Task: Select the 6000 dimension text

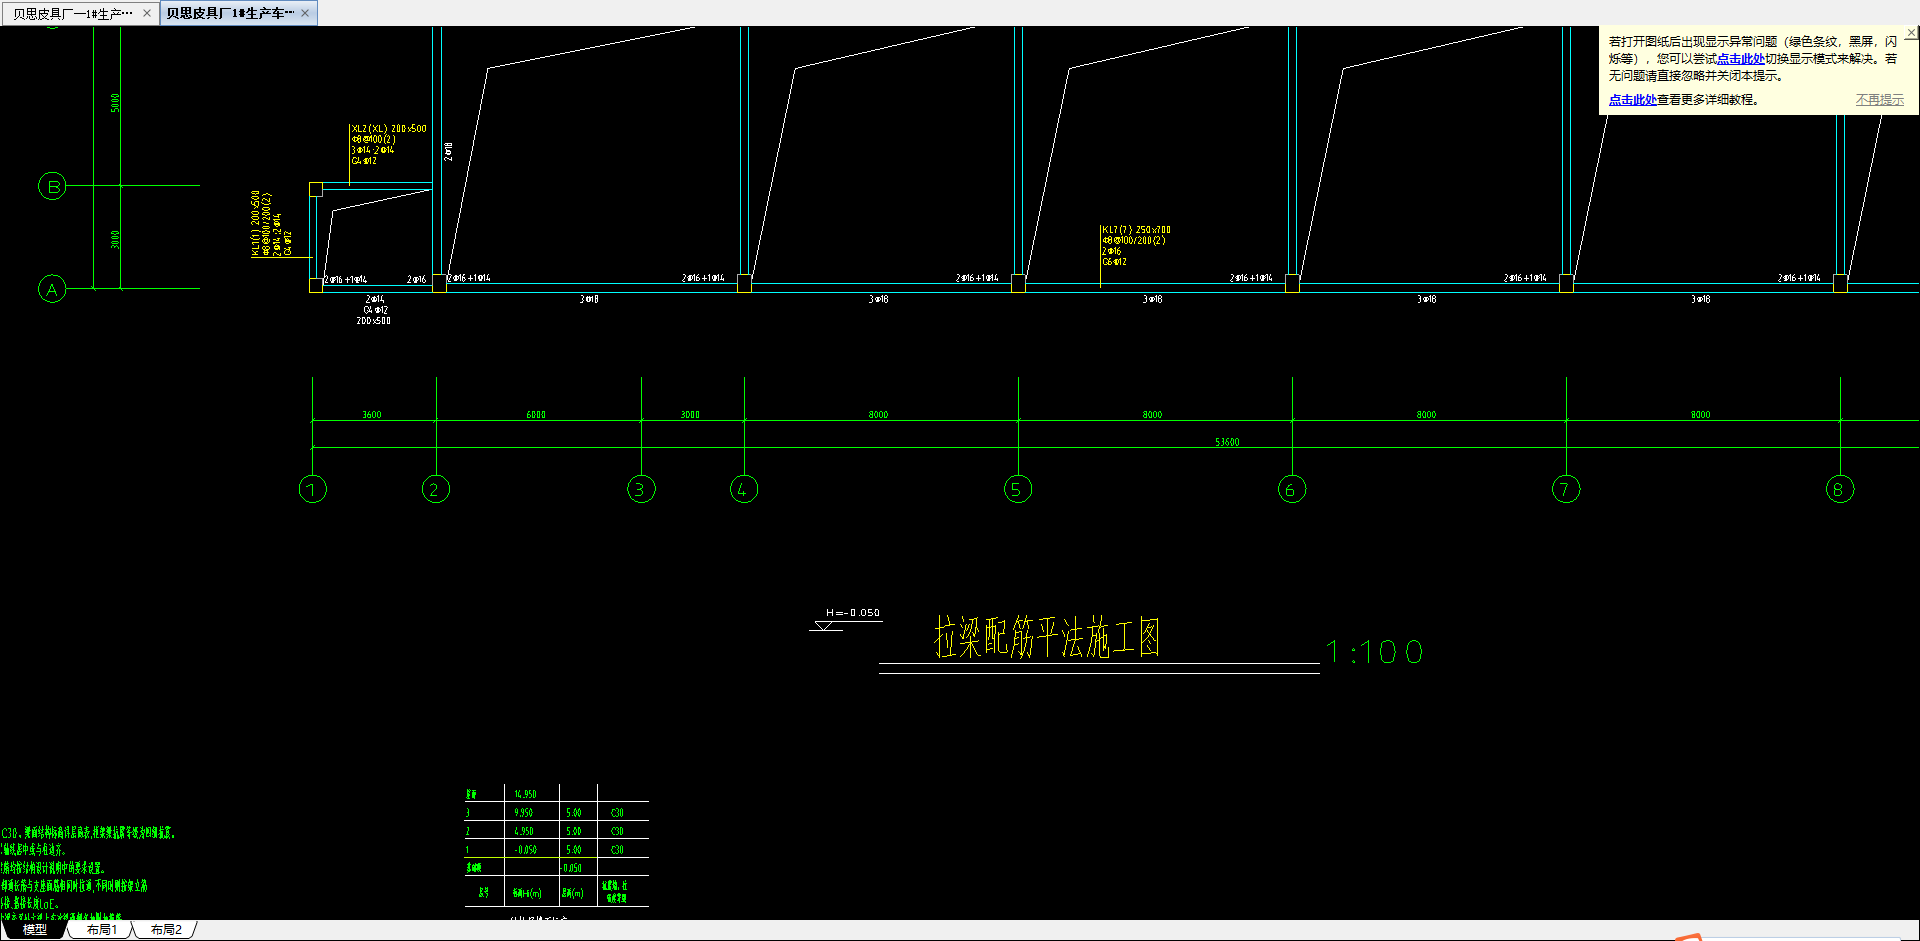Action: tap(536, 414)
